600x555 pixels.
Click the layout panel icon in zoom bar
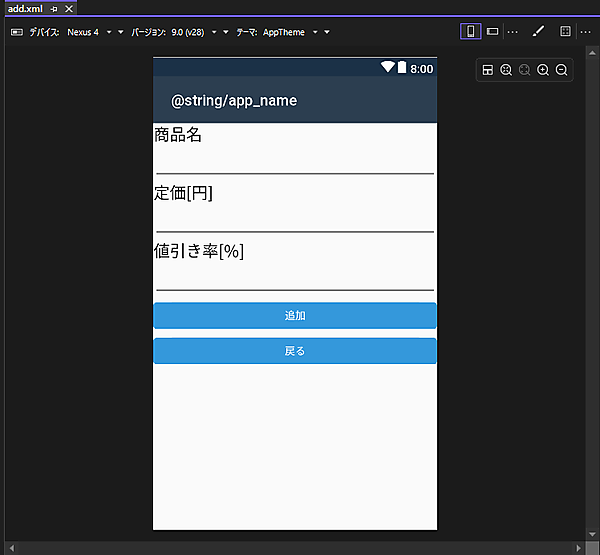tap(488, 70)
